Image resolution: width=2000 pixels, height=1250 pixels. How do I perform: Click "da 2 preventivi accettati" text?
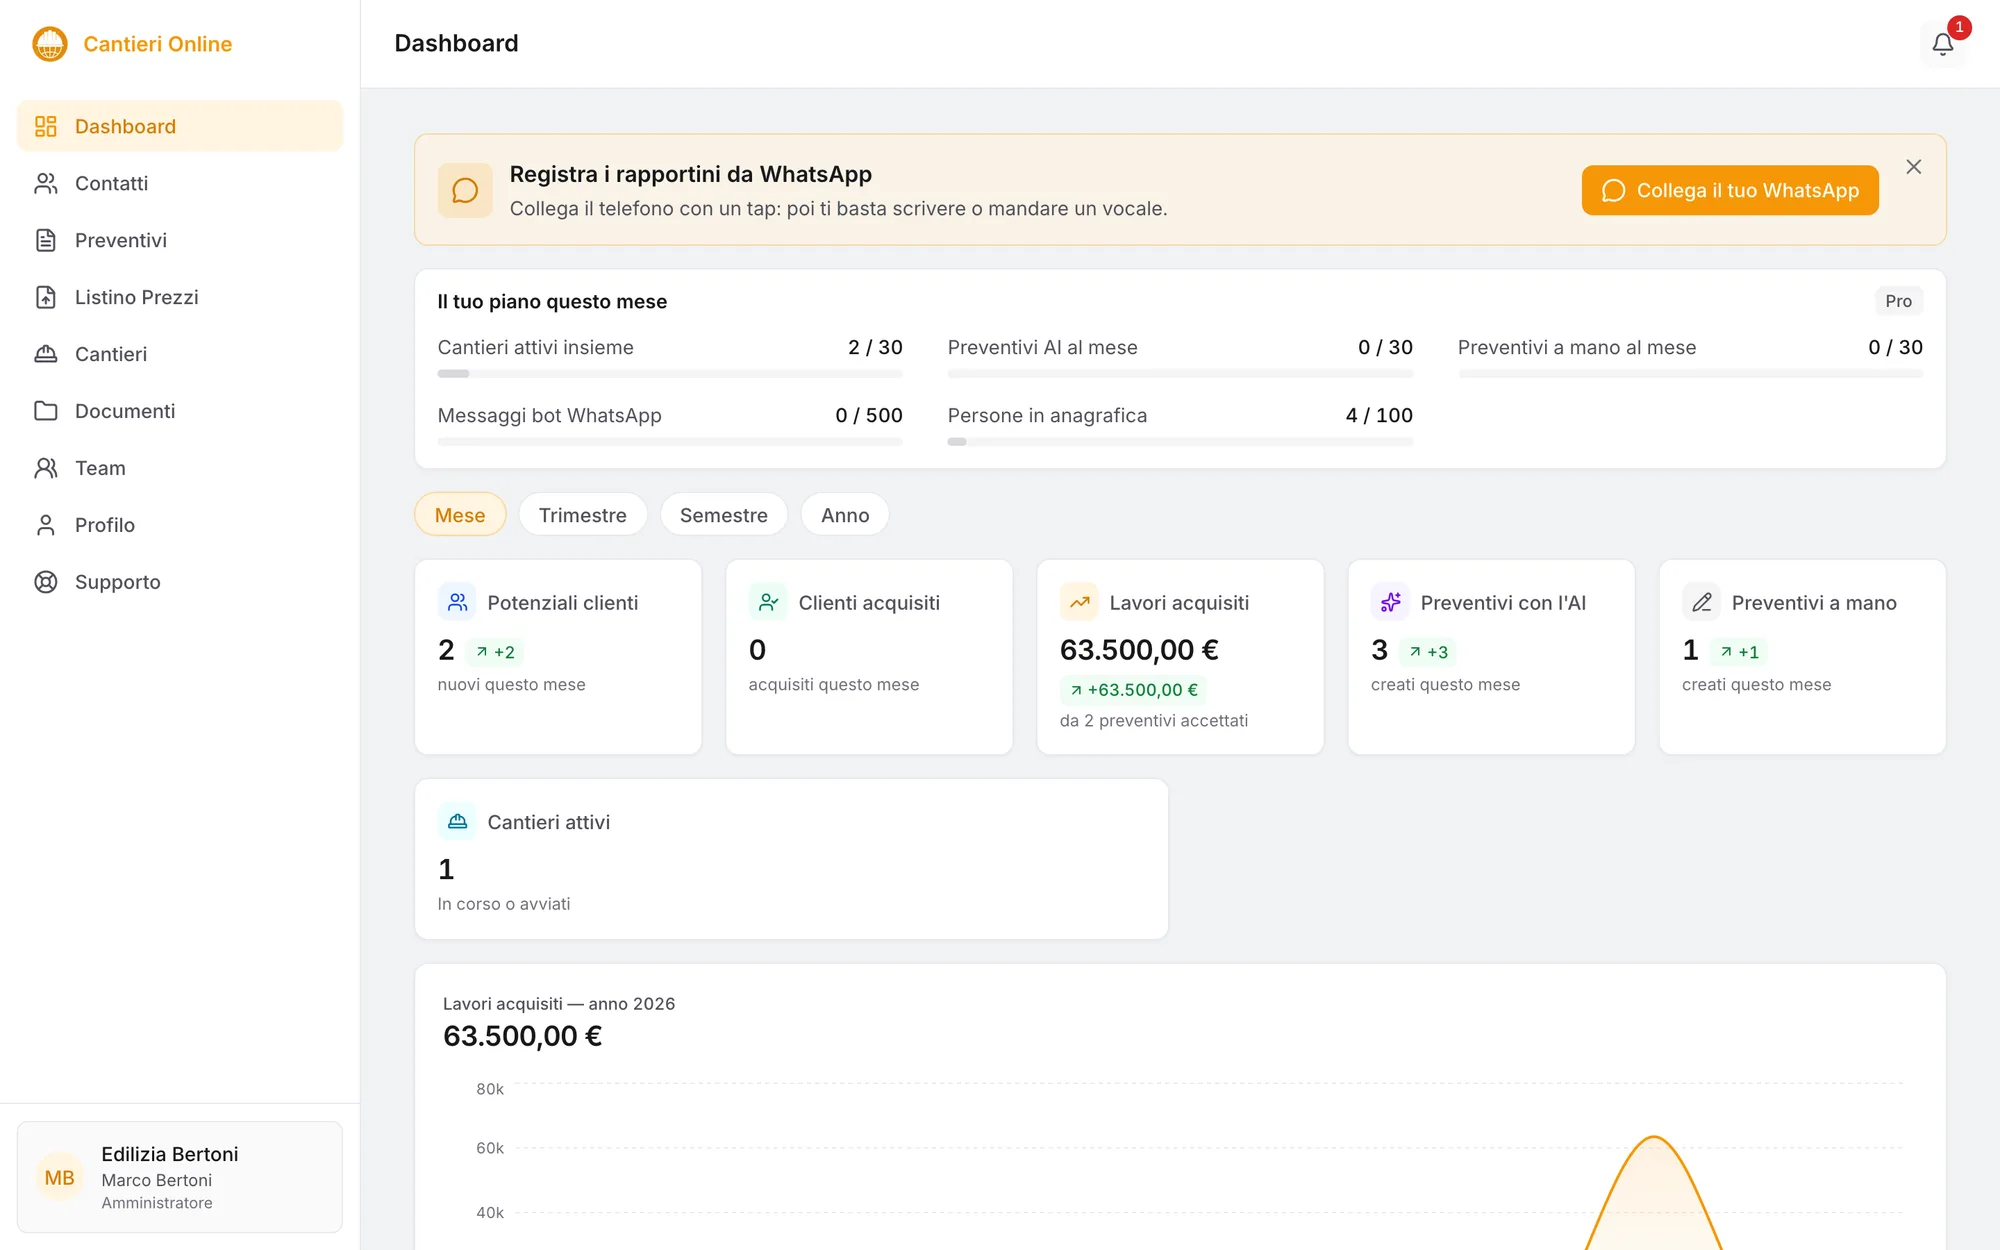click(x=1154, y=720)
